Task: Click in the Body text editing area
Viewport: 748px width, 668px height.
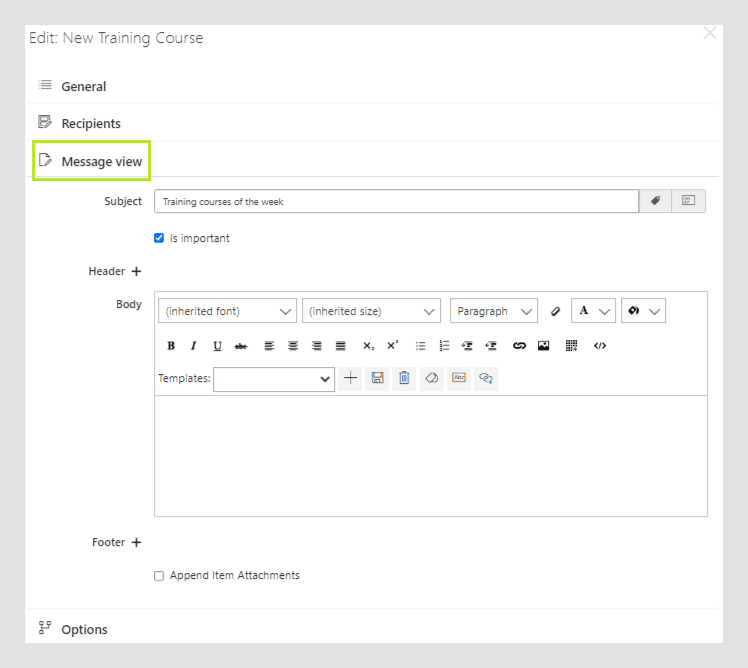Action: click(x=431, y=456)
